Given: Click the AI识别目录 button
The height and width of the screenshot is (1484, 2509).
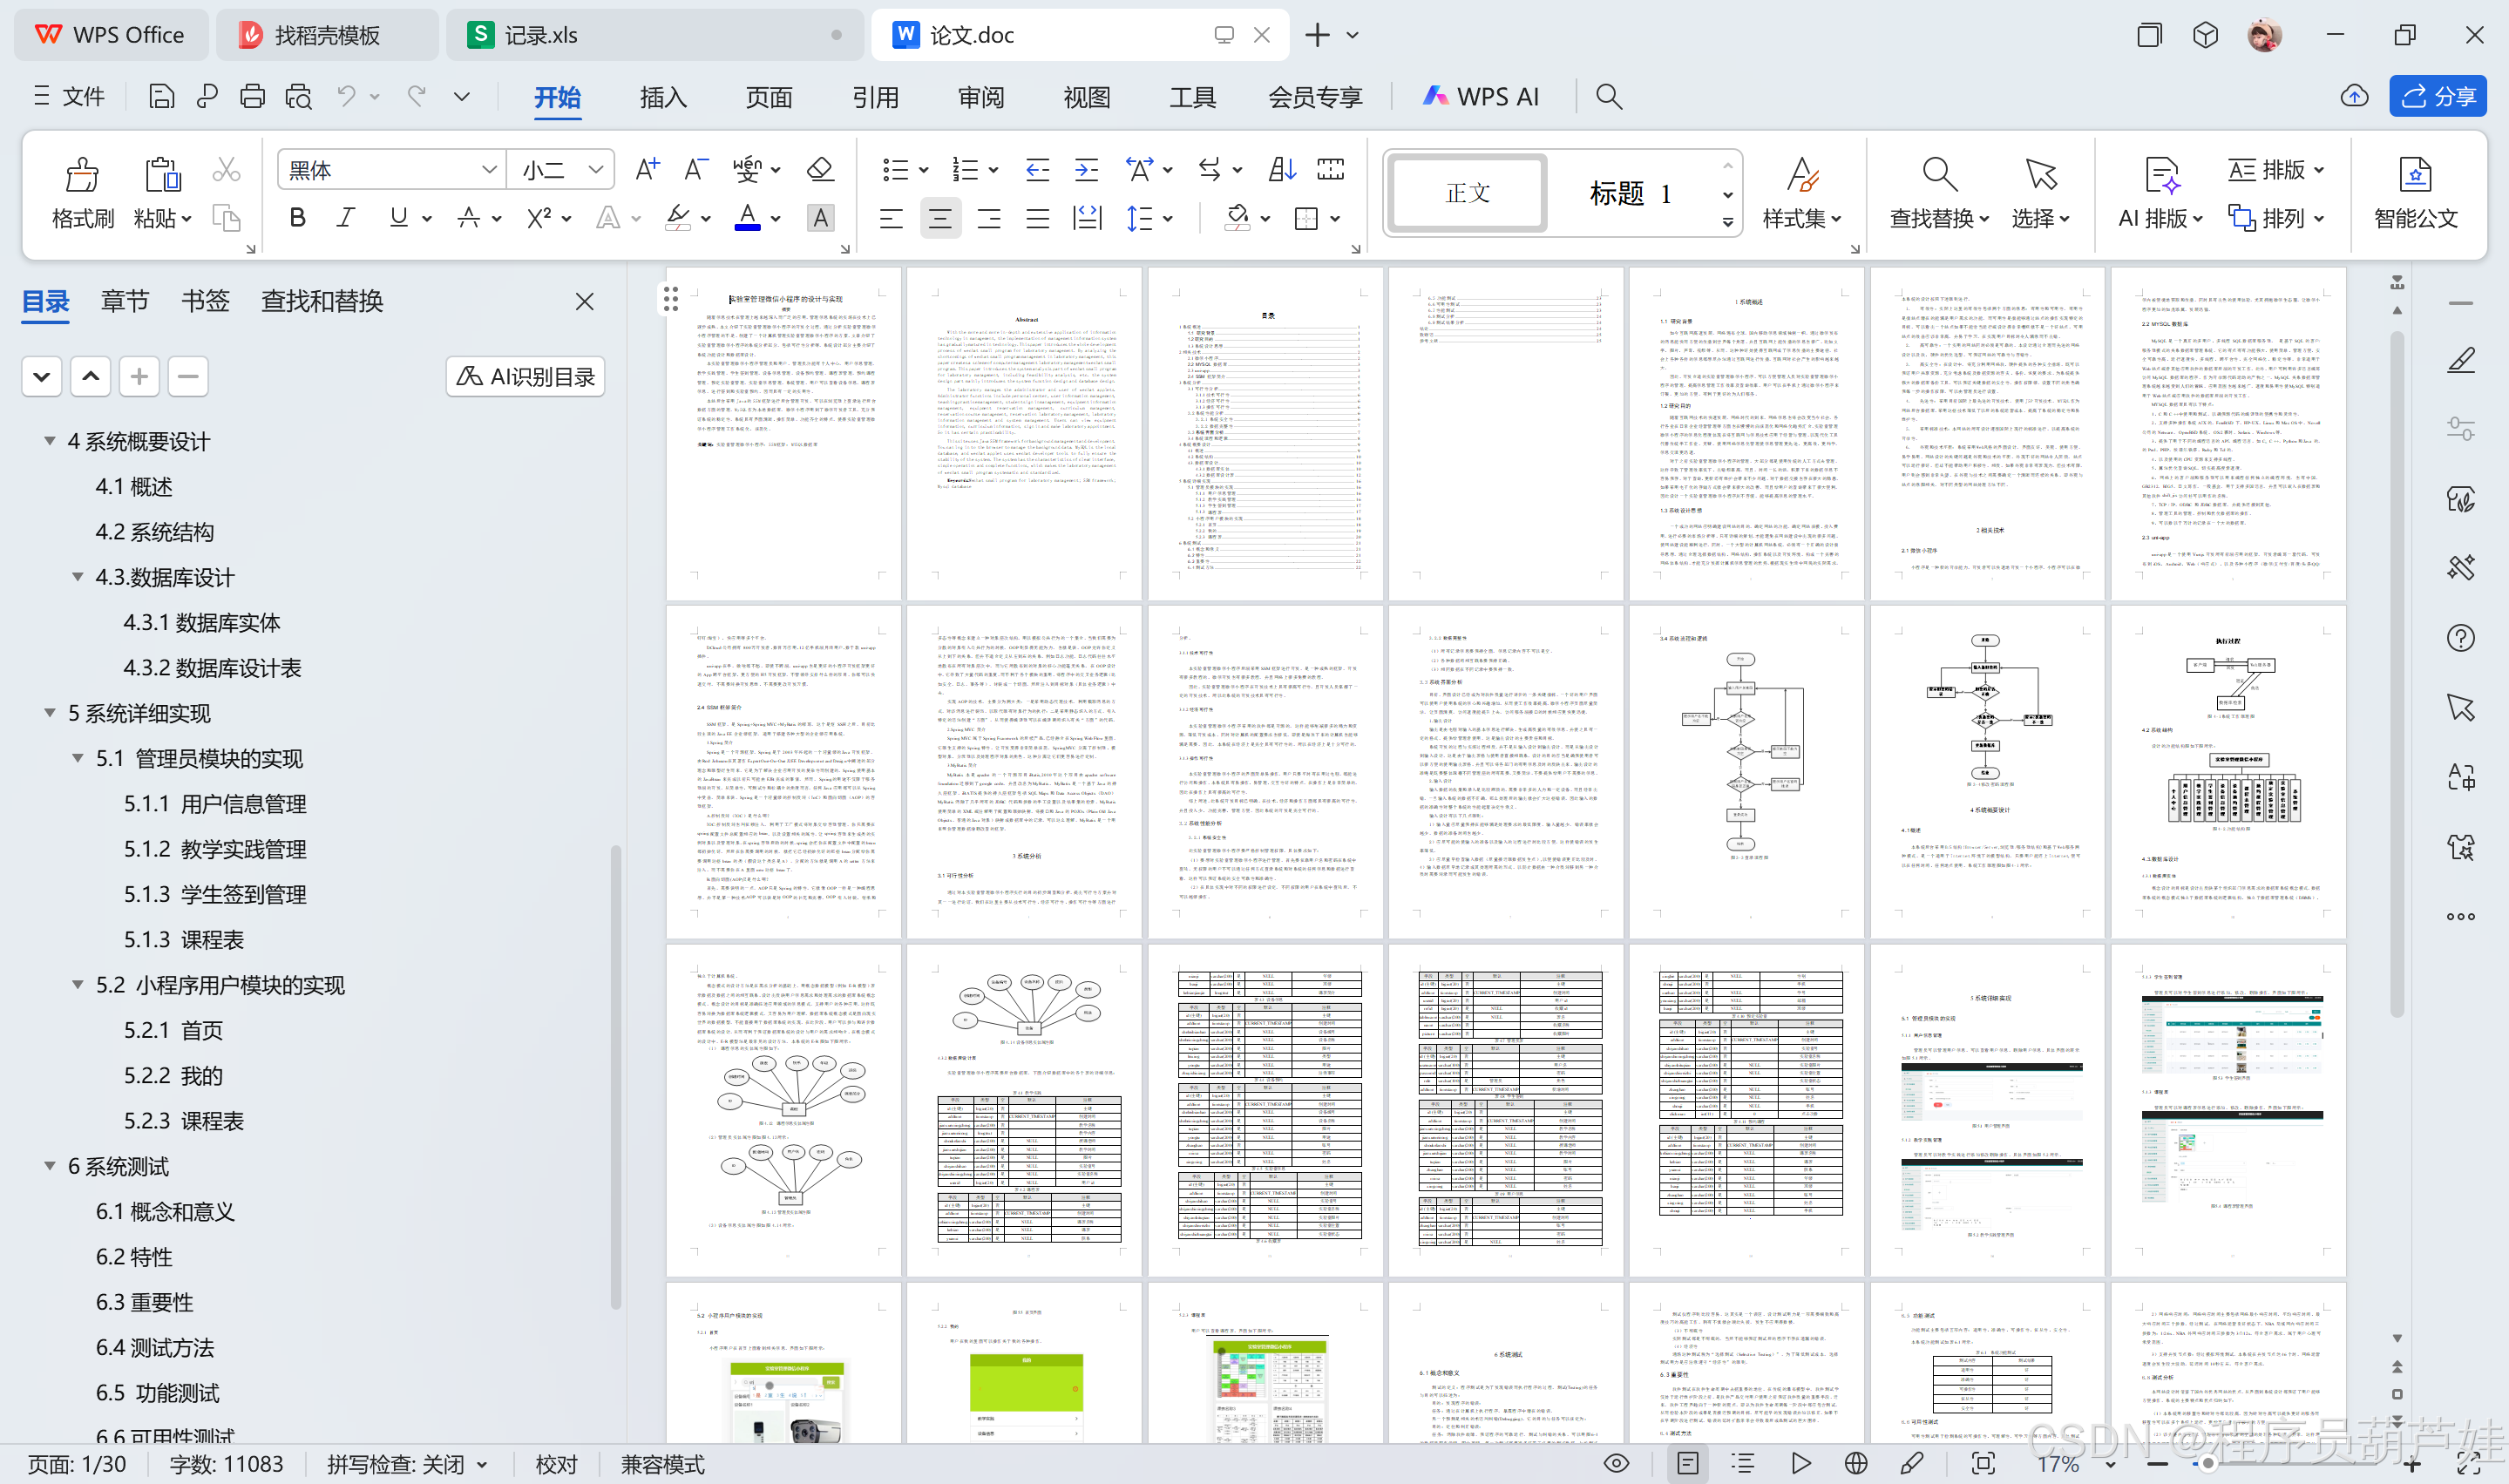Looking at the screenshot, I should coord(525,376).
